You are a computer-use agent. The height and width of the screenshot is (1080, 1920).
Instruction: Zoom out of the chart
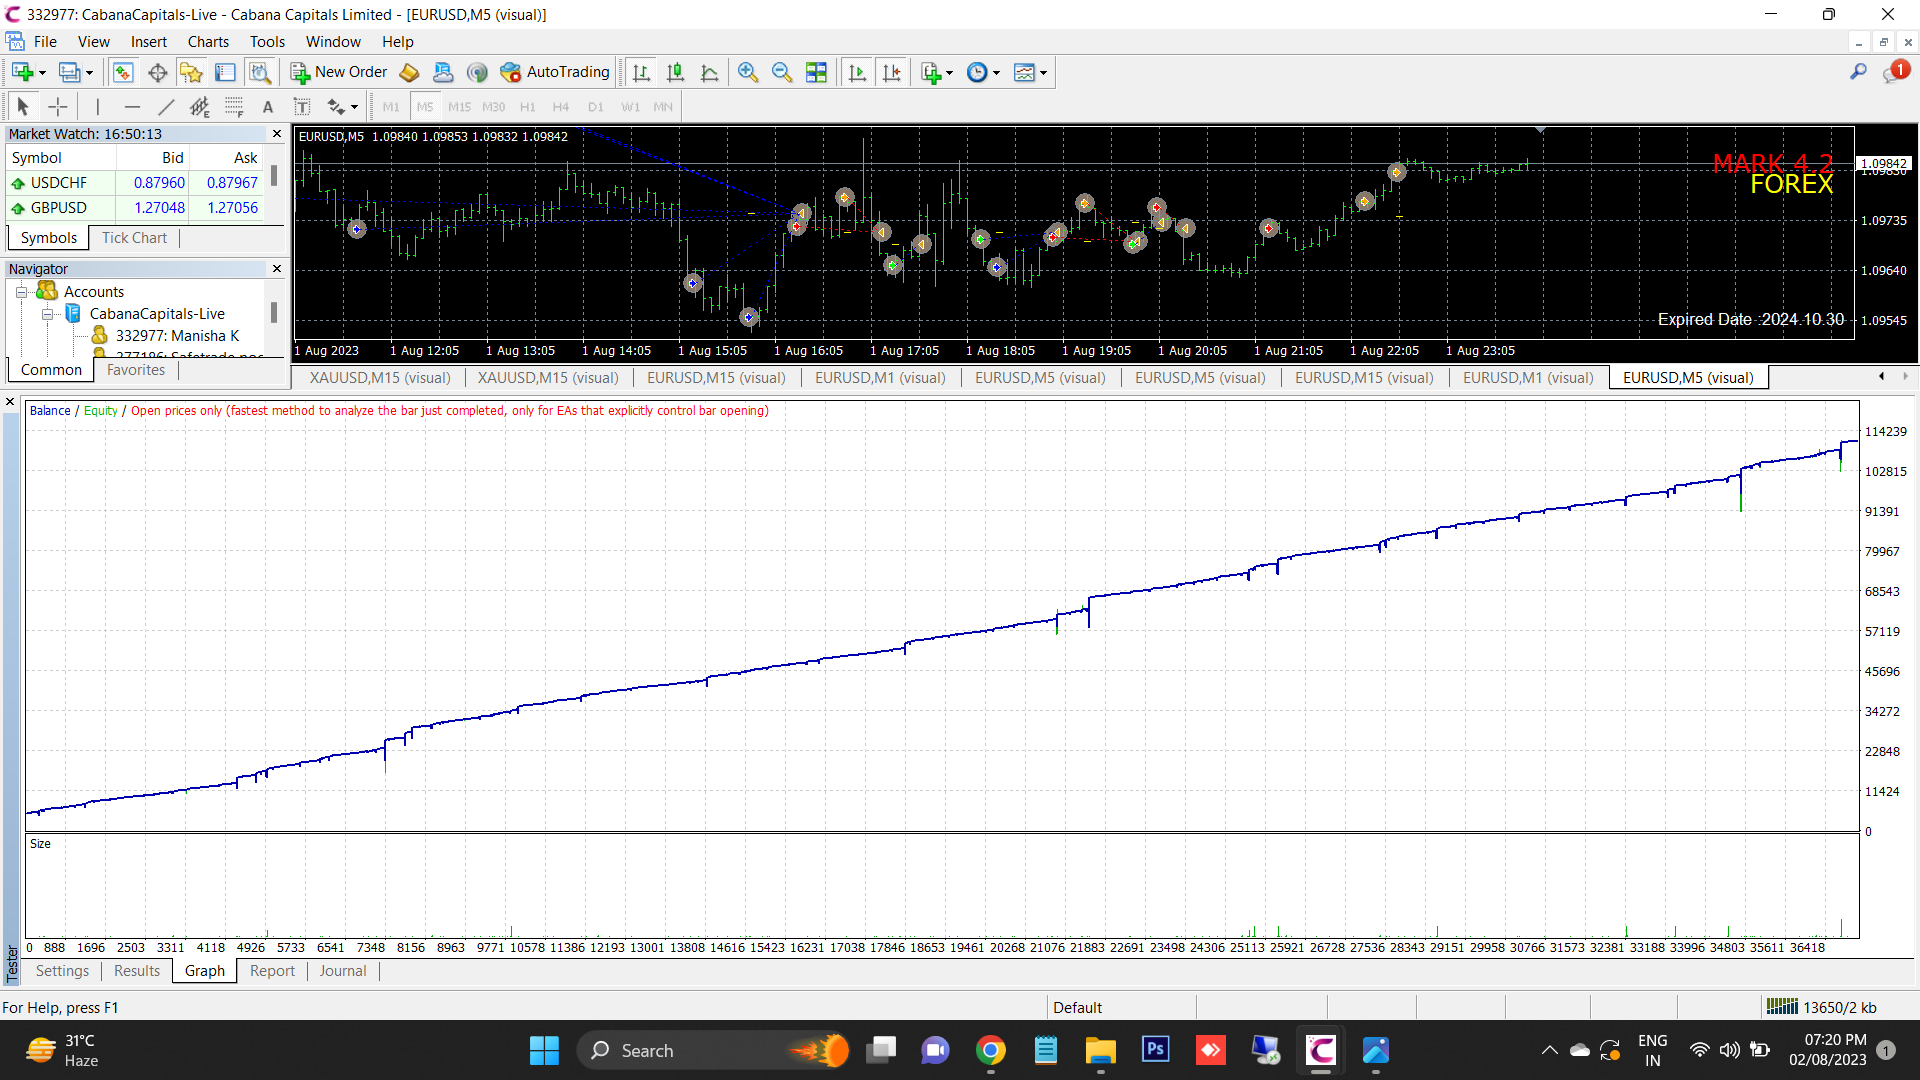tap(782, 72)
